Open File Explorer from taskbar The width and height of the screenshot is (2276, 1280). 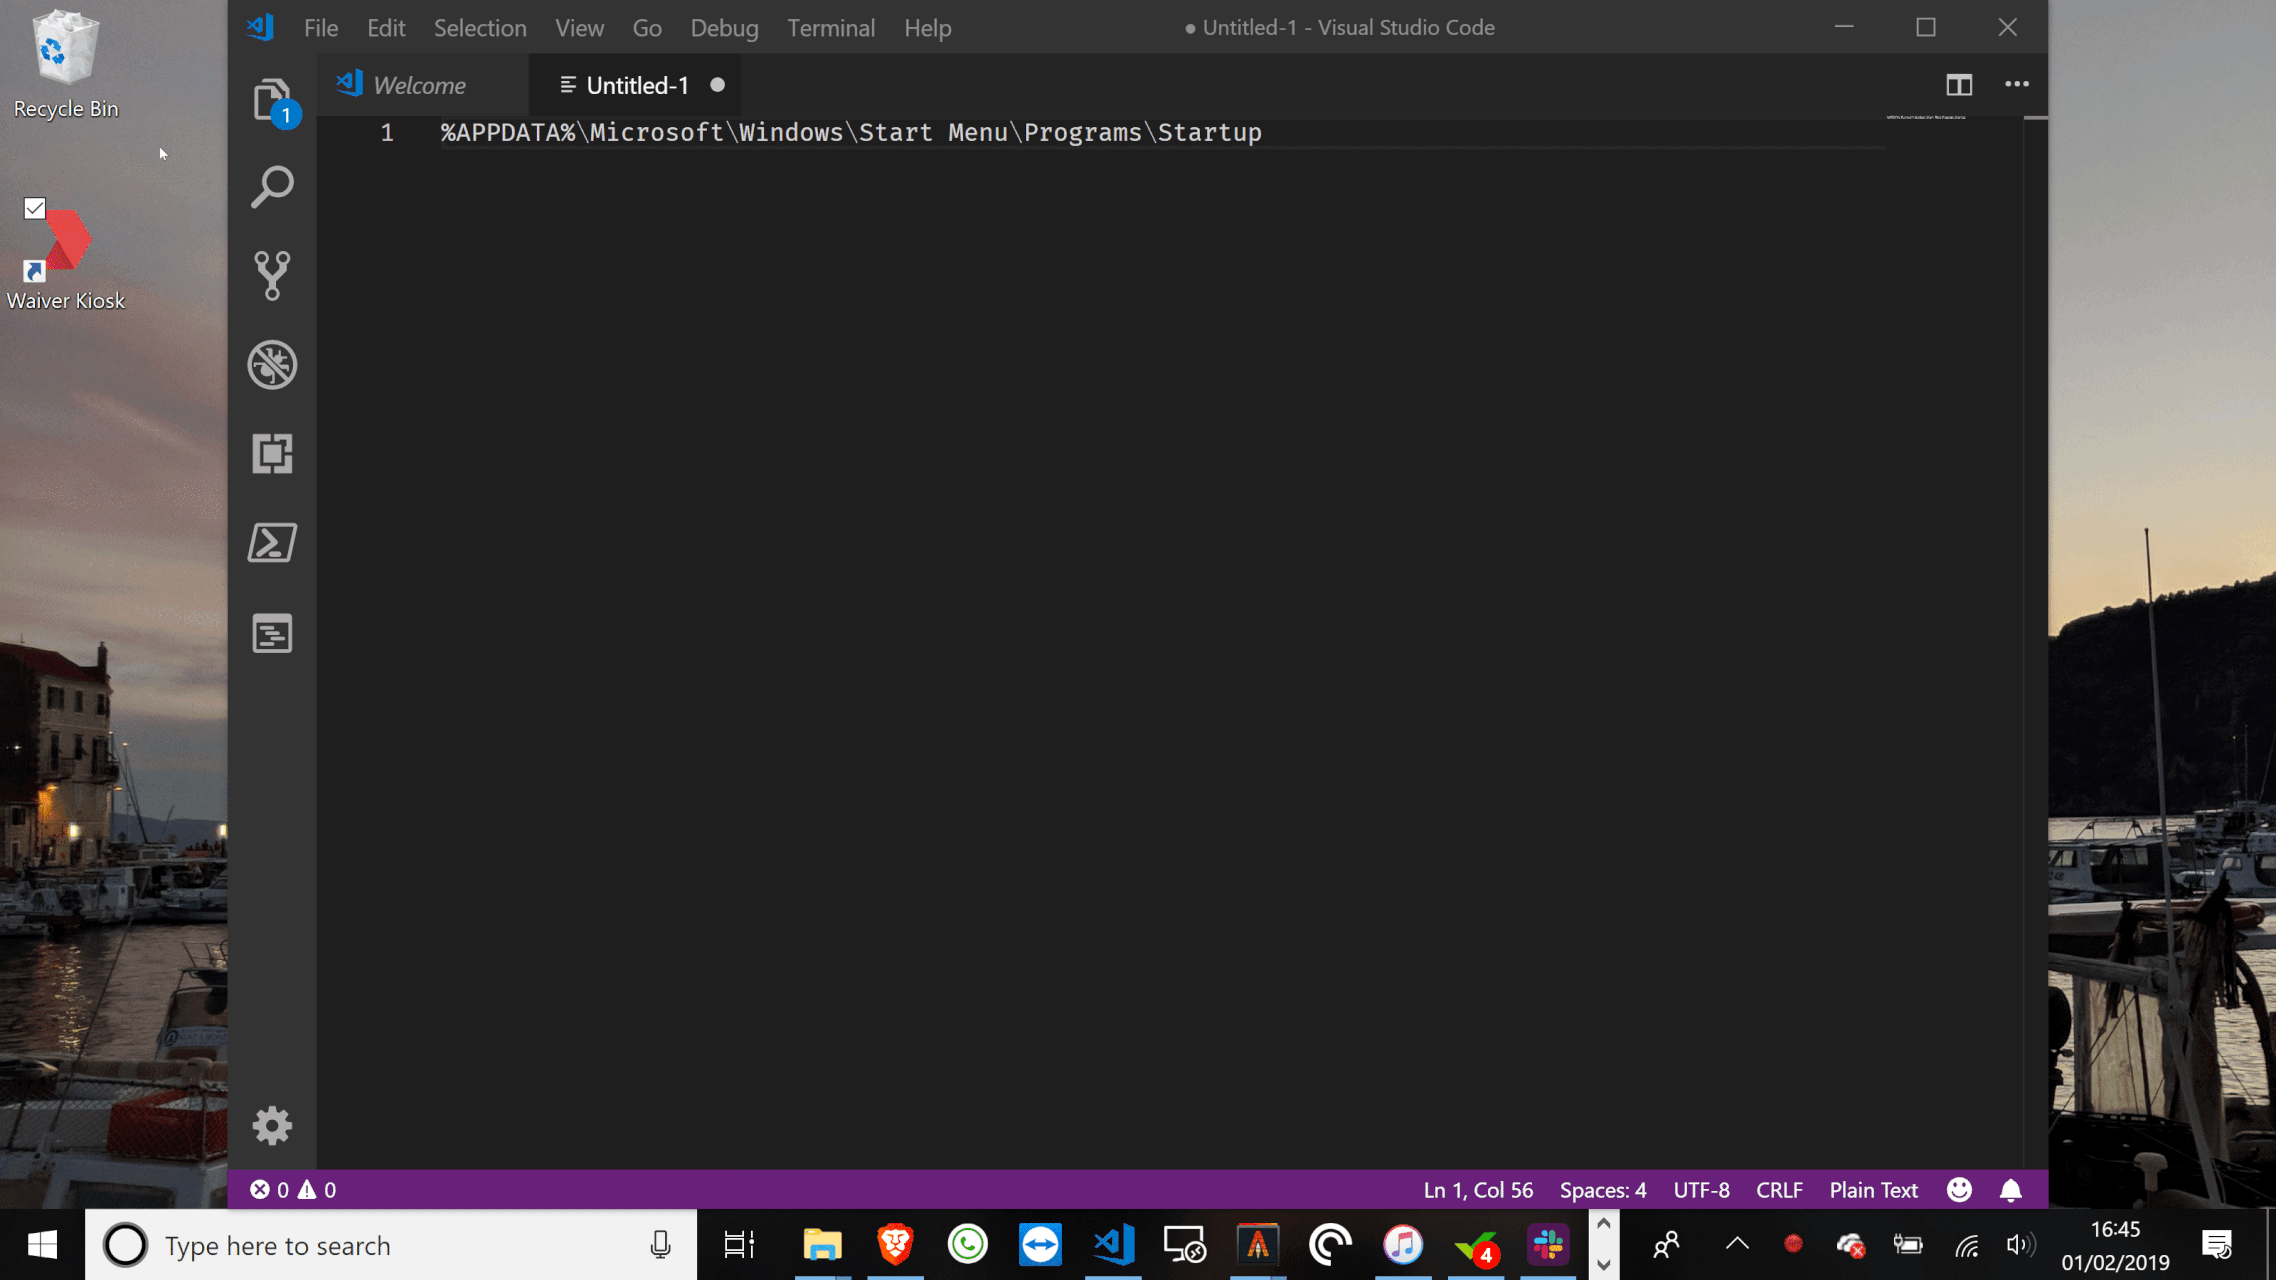(x=822, y=1245)
